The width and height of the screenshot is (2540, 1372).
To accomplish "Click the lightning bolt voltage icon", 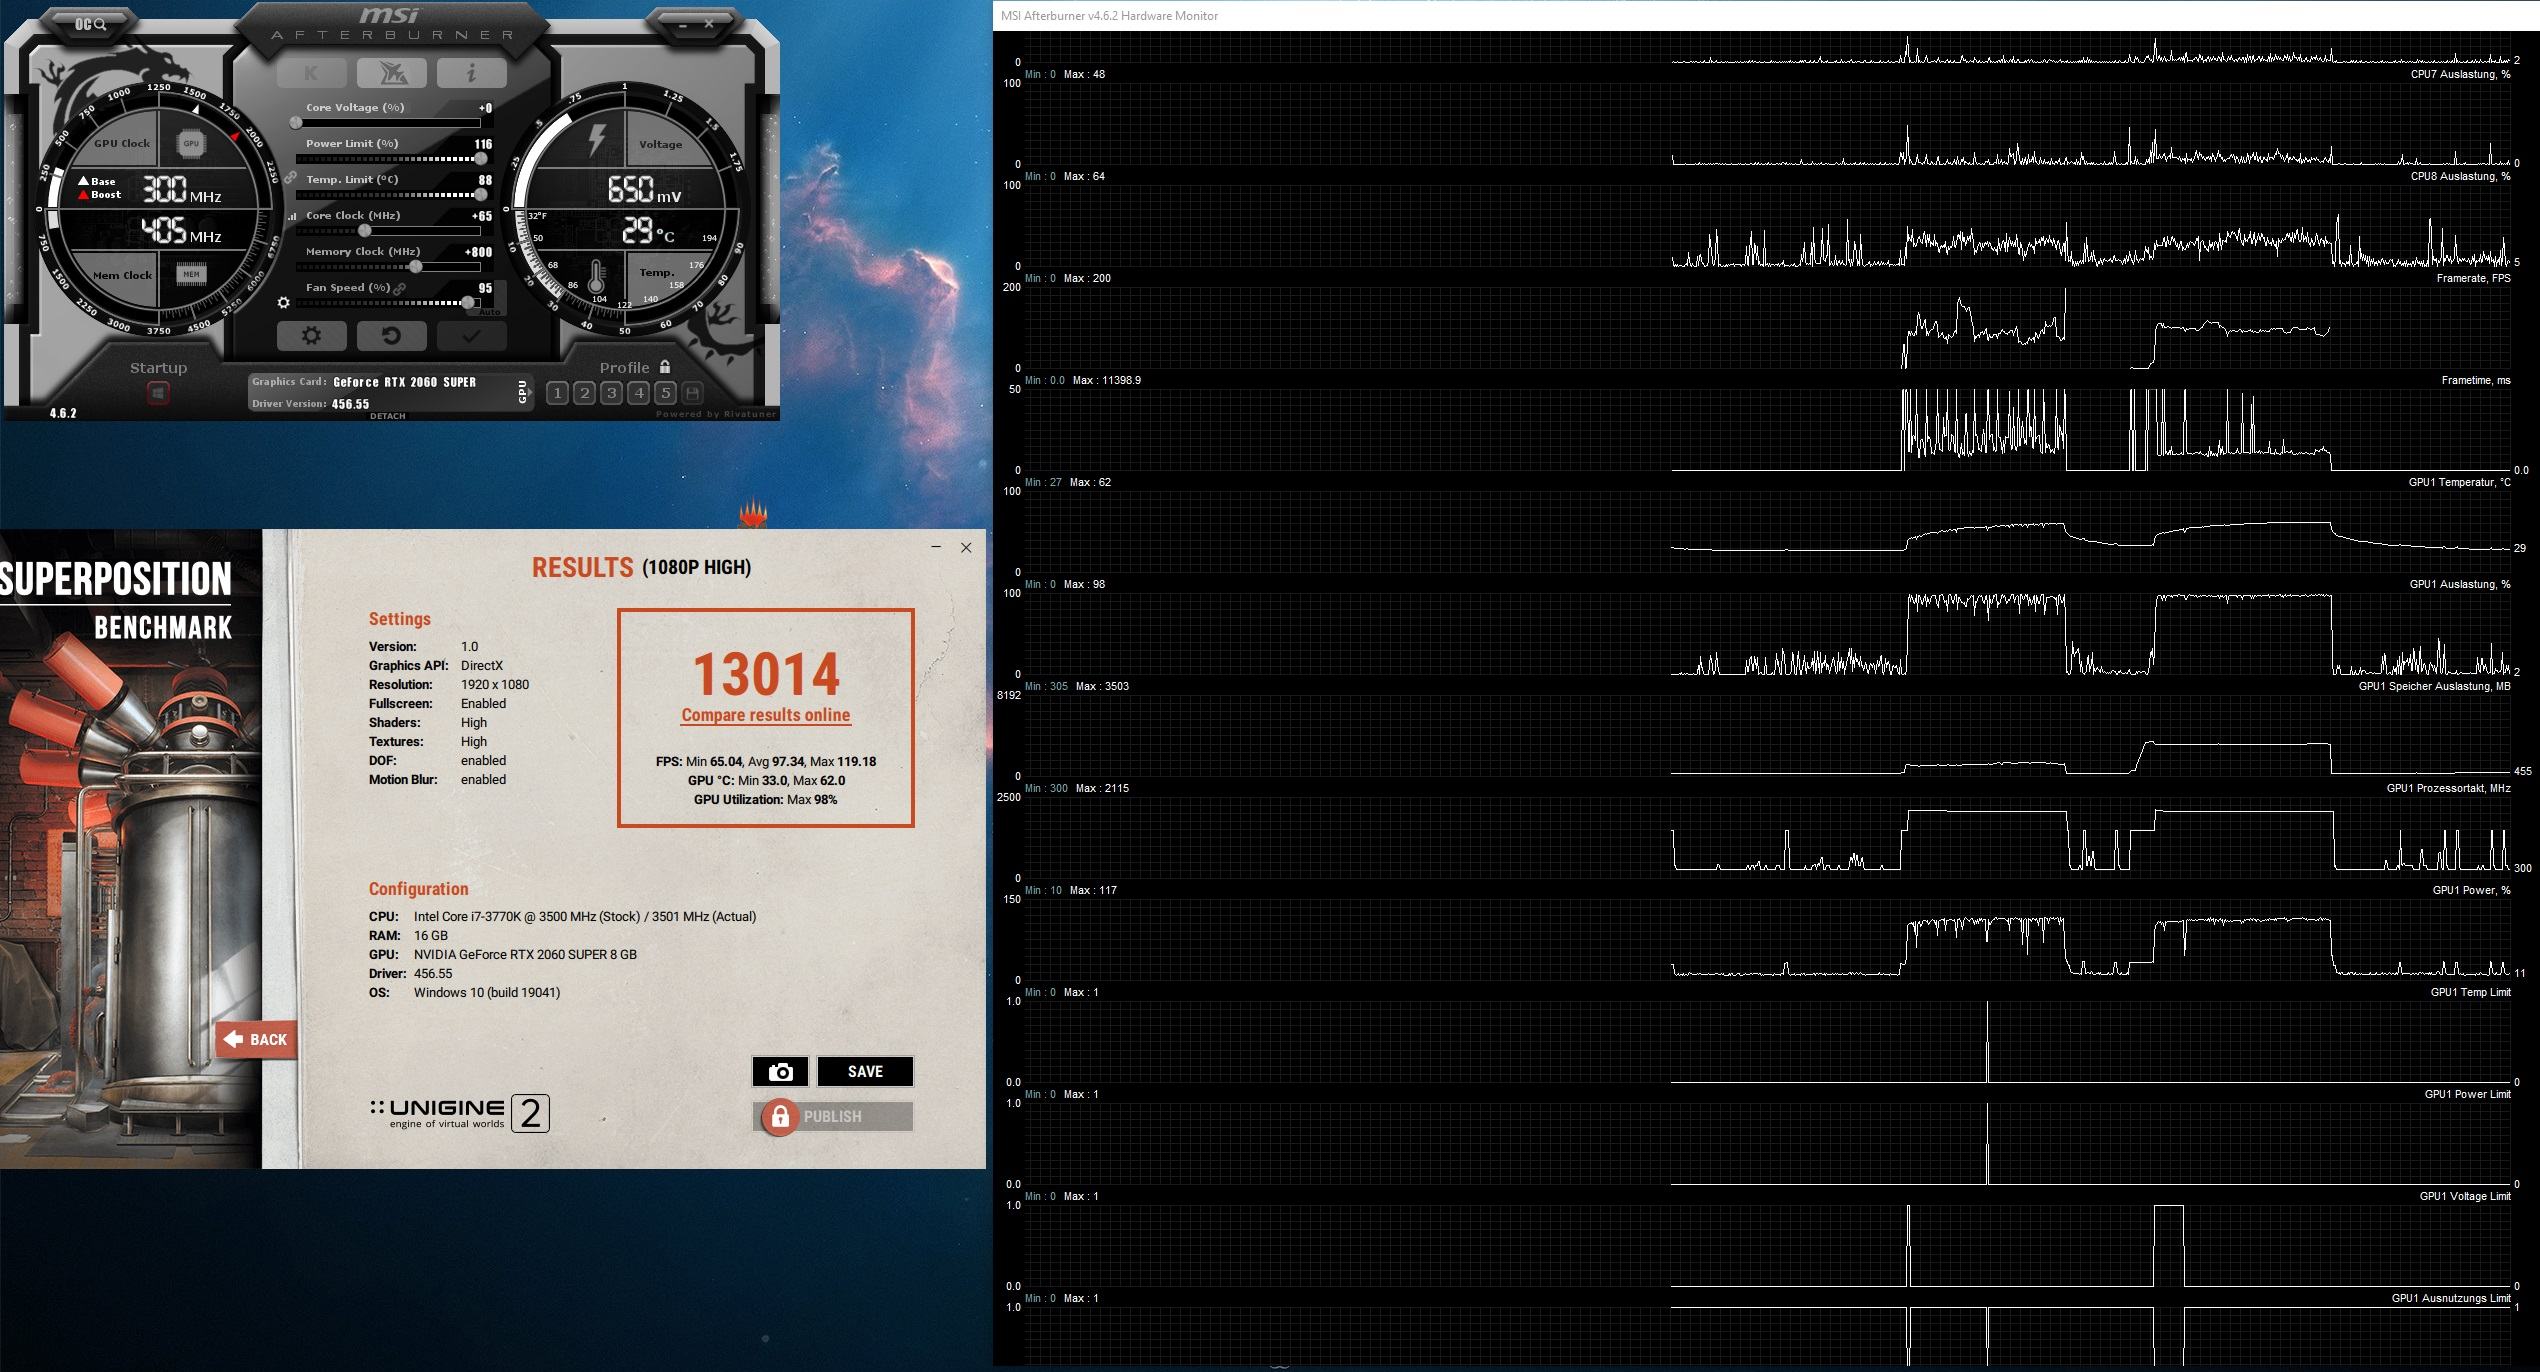I will point(597,140).
